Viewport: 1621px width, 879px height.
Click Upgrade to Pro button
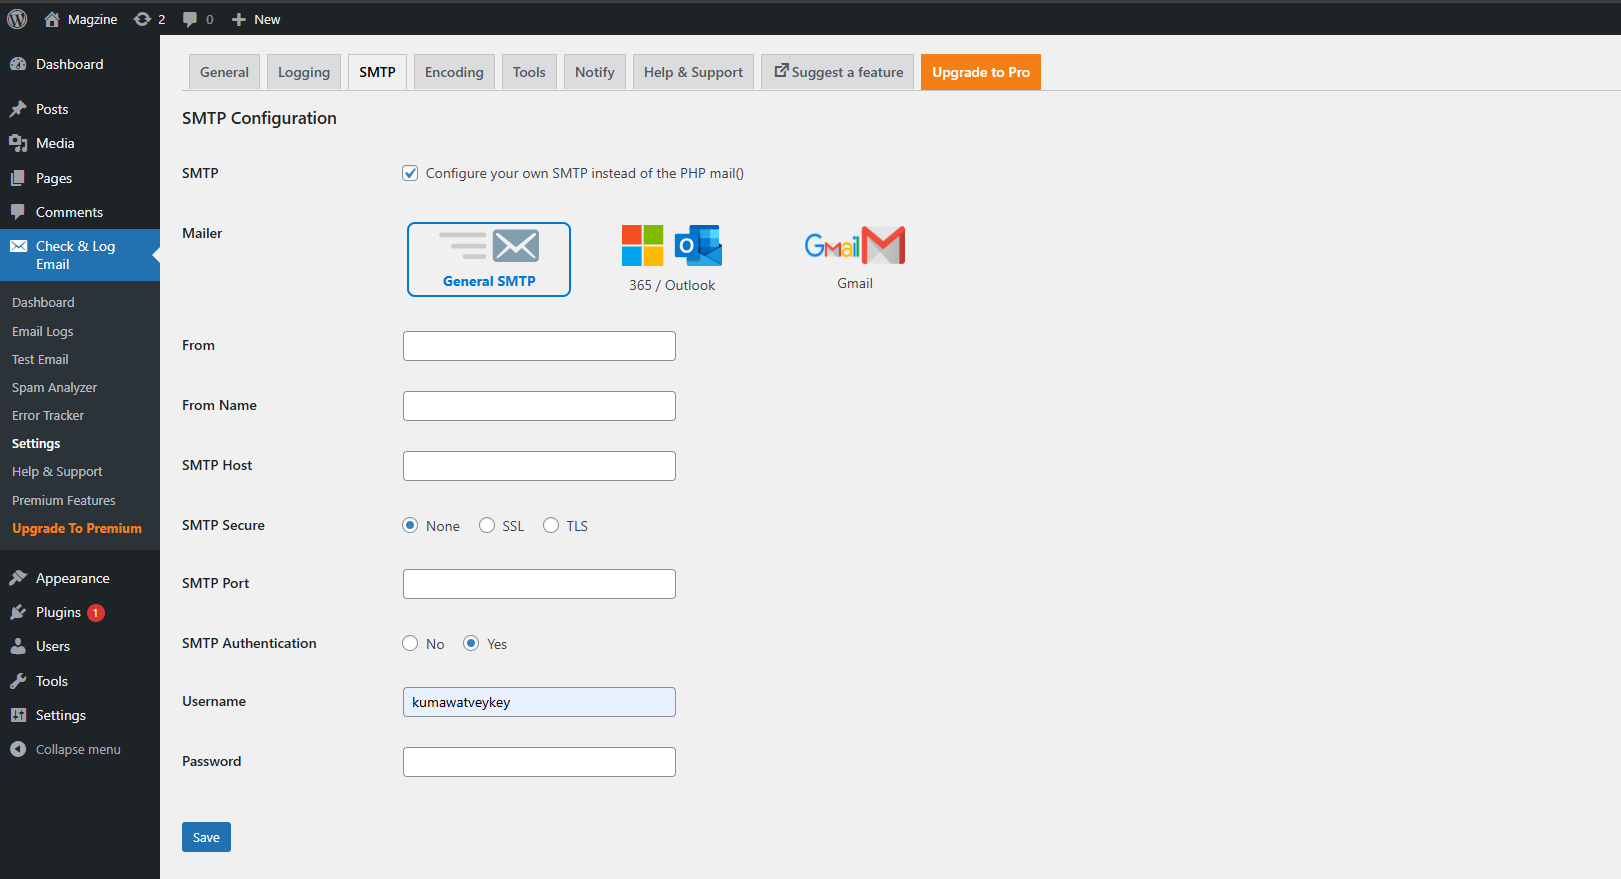[981, 72]
